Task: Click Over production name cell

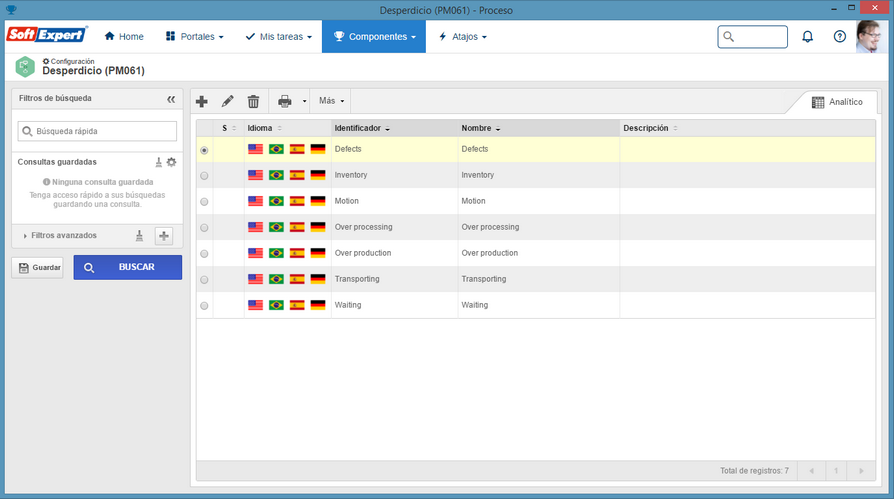Action: coord(539,253)
